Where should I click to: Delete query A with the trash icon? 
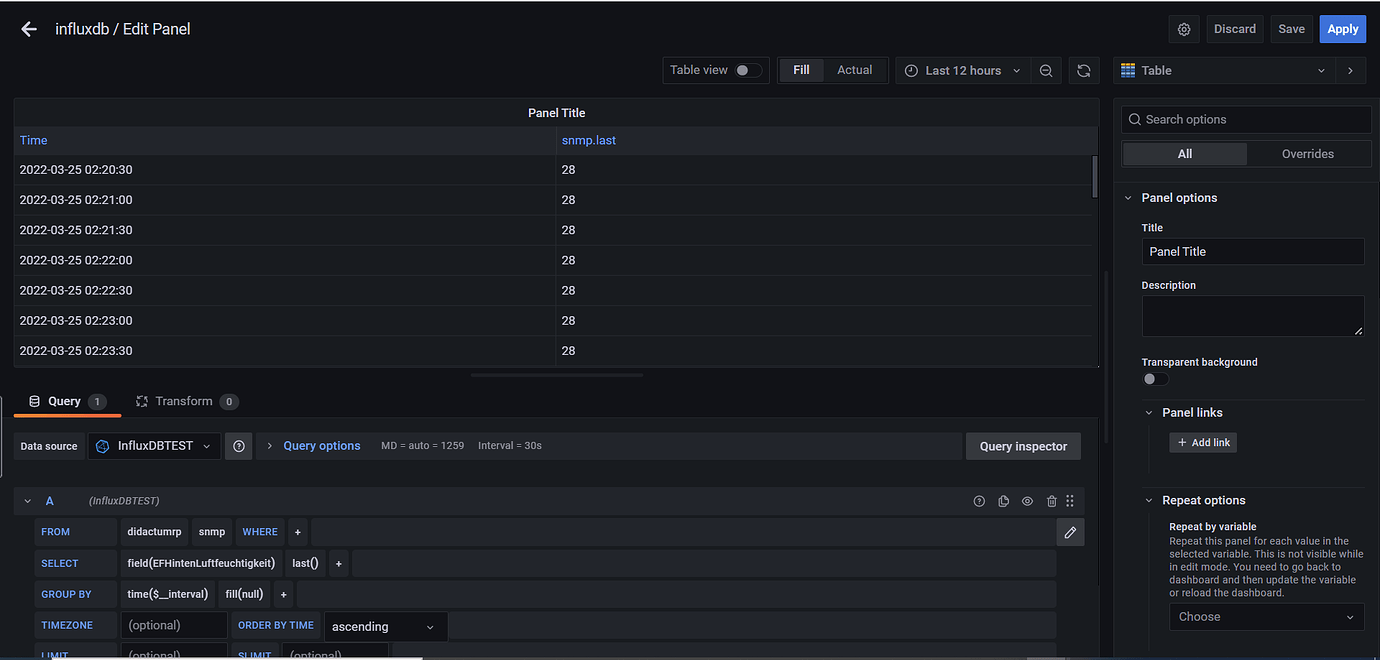(1051, 500)
